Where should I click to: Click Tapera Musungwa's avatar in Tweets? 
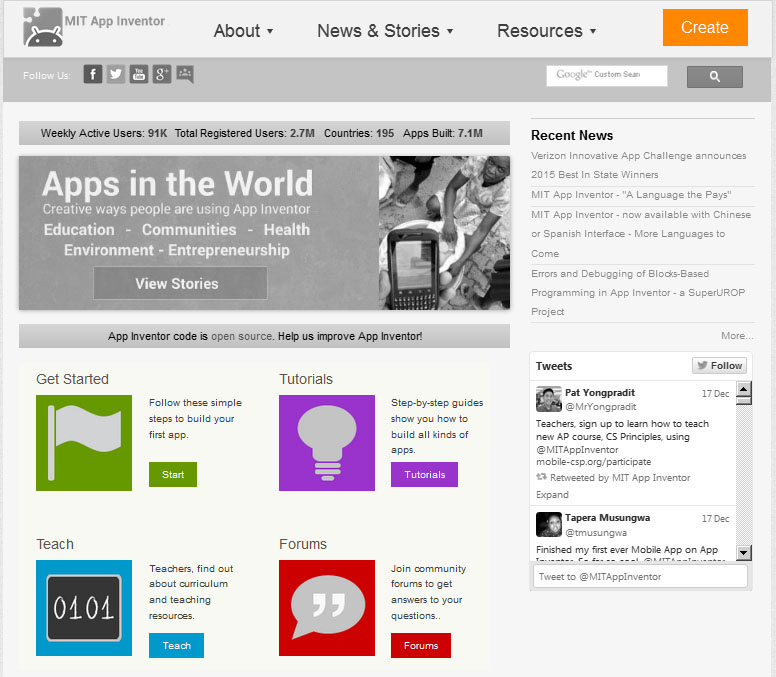coord(548,525)
